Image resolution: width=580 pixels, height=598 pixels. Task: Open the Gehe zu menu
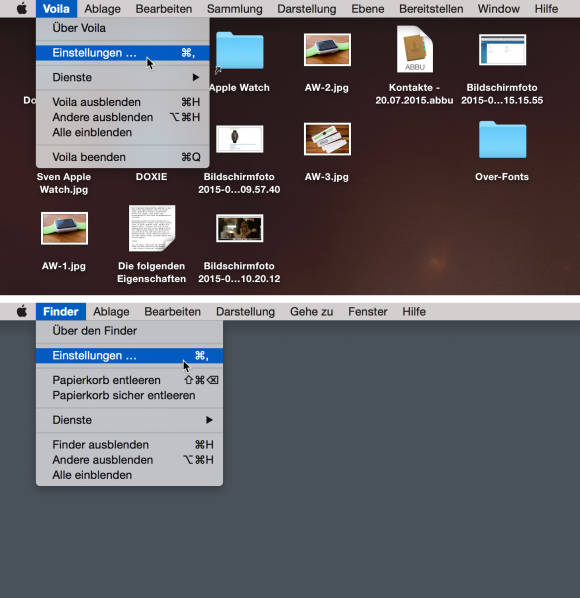click(312, 311)
